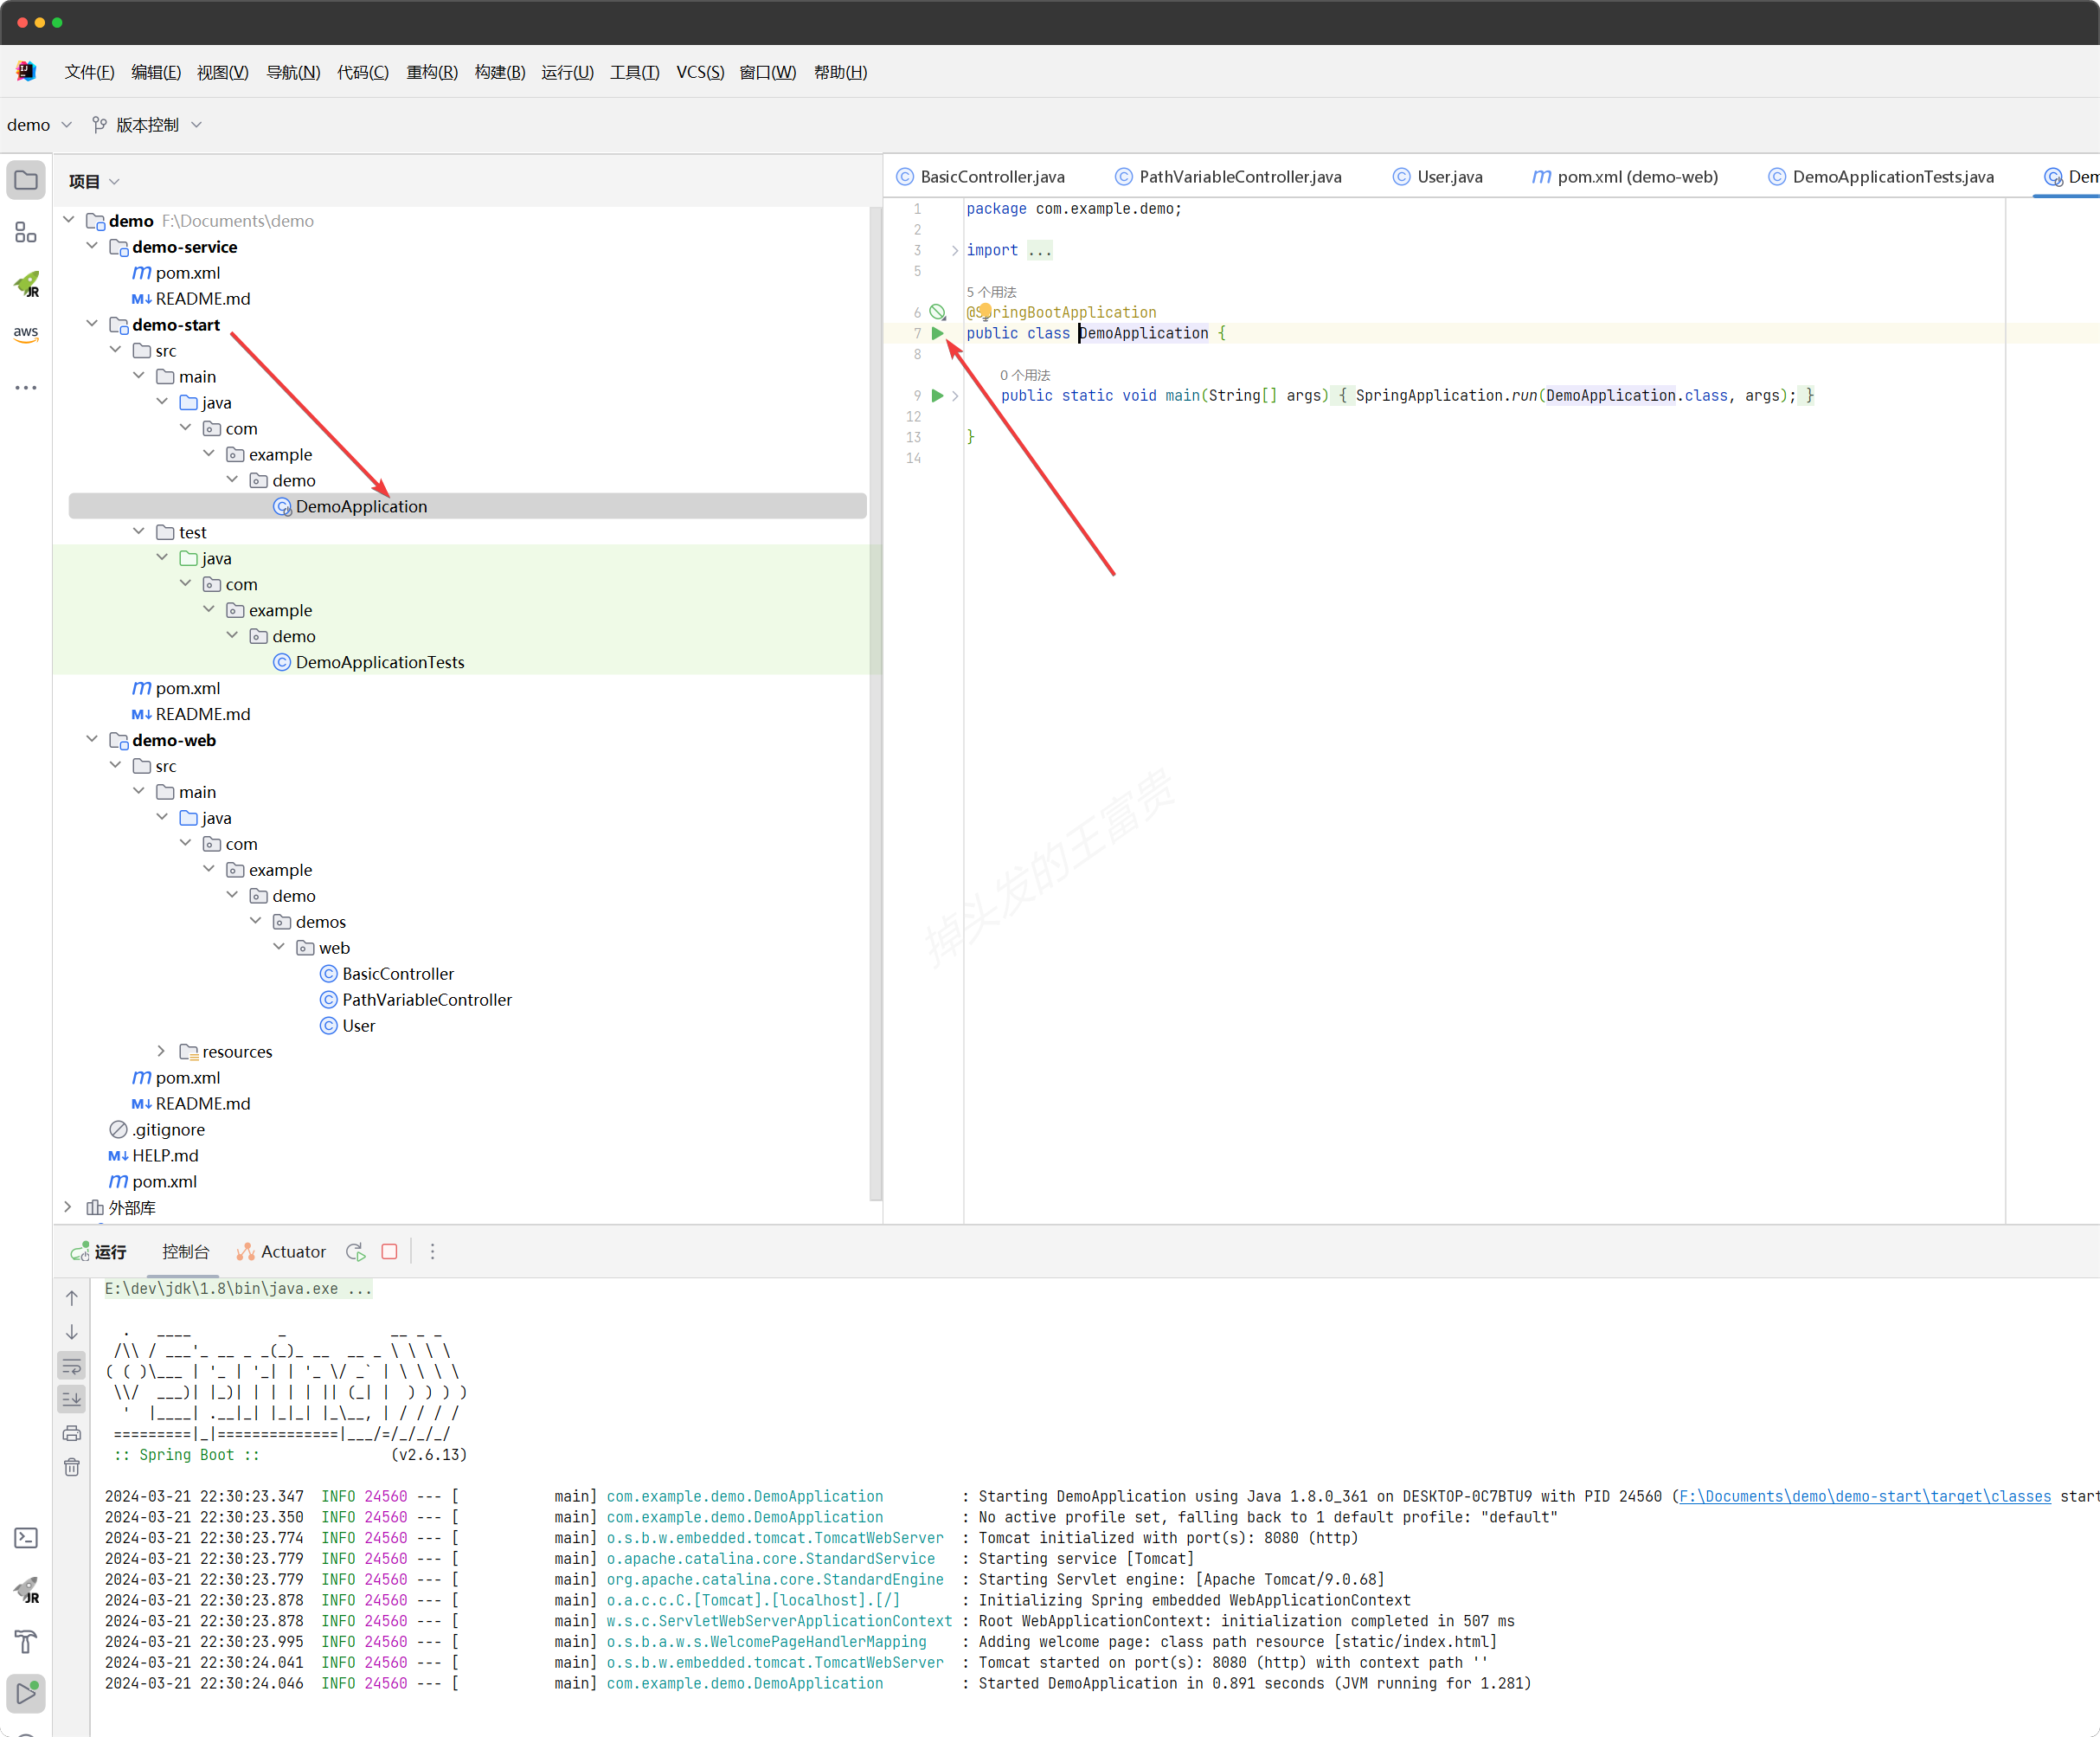Click green run arrow beside main method
This screenshot has height=1737, width=2100.
click(x=937, y=395)
